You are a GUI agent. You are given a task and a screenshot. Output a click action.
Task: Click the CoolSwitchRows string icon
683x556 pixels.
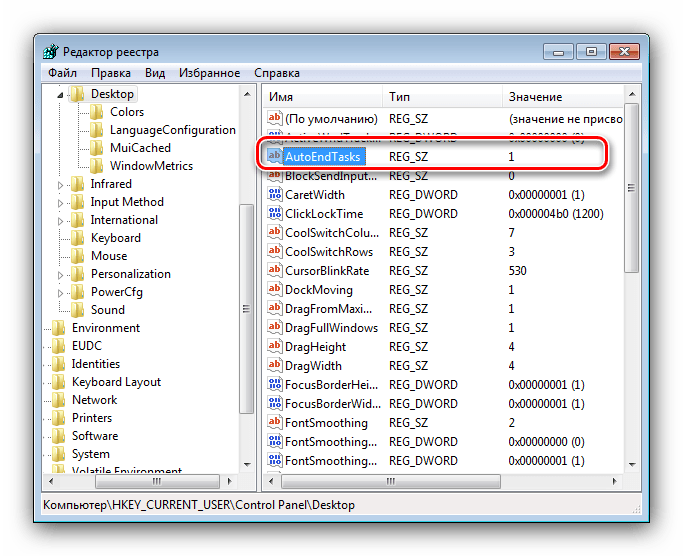tap(274, 251)
